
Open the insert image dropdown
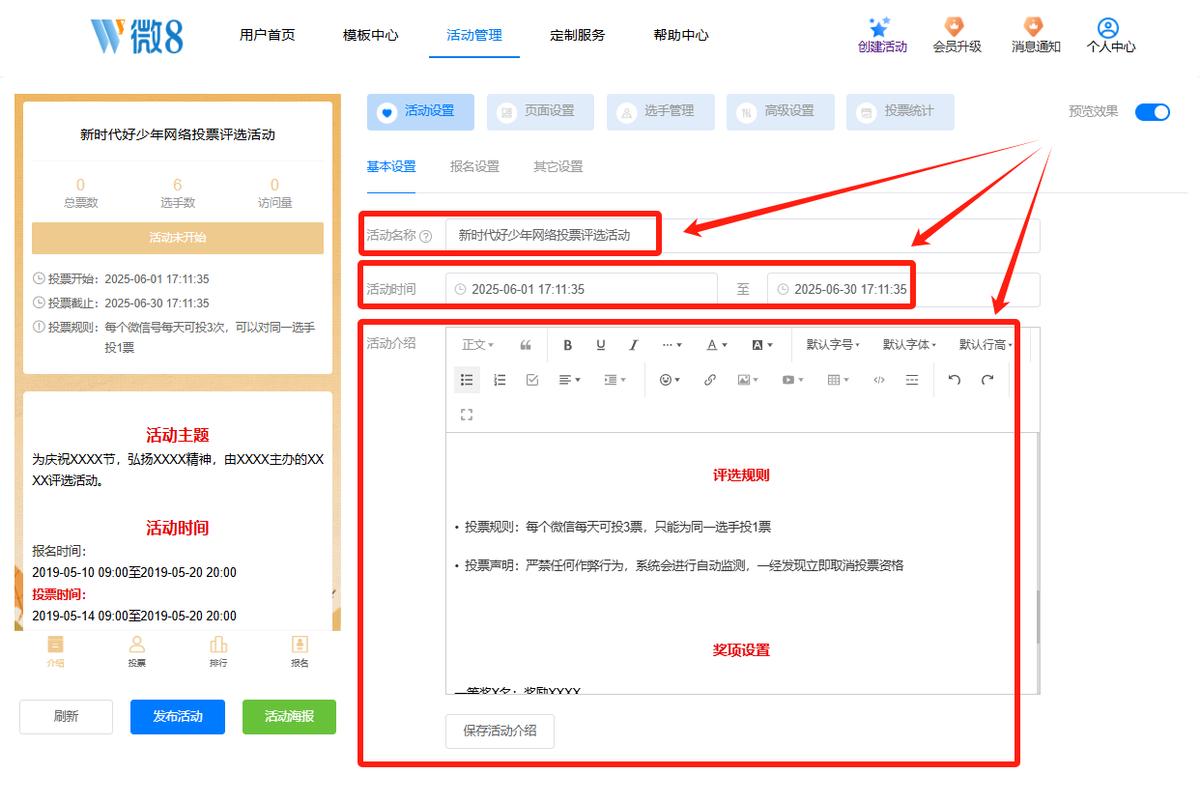748,380
